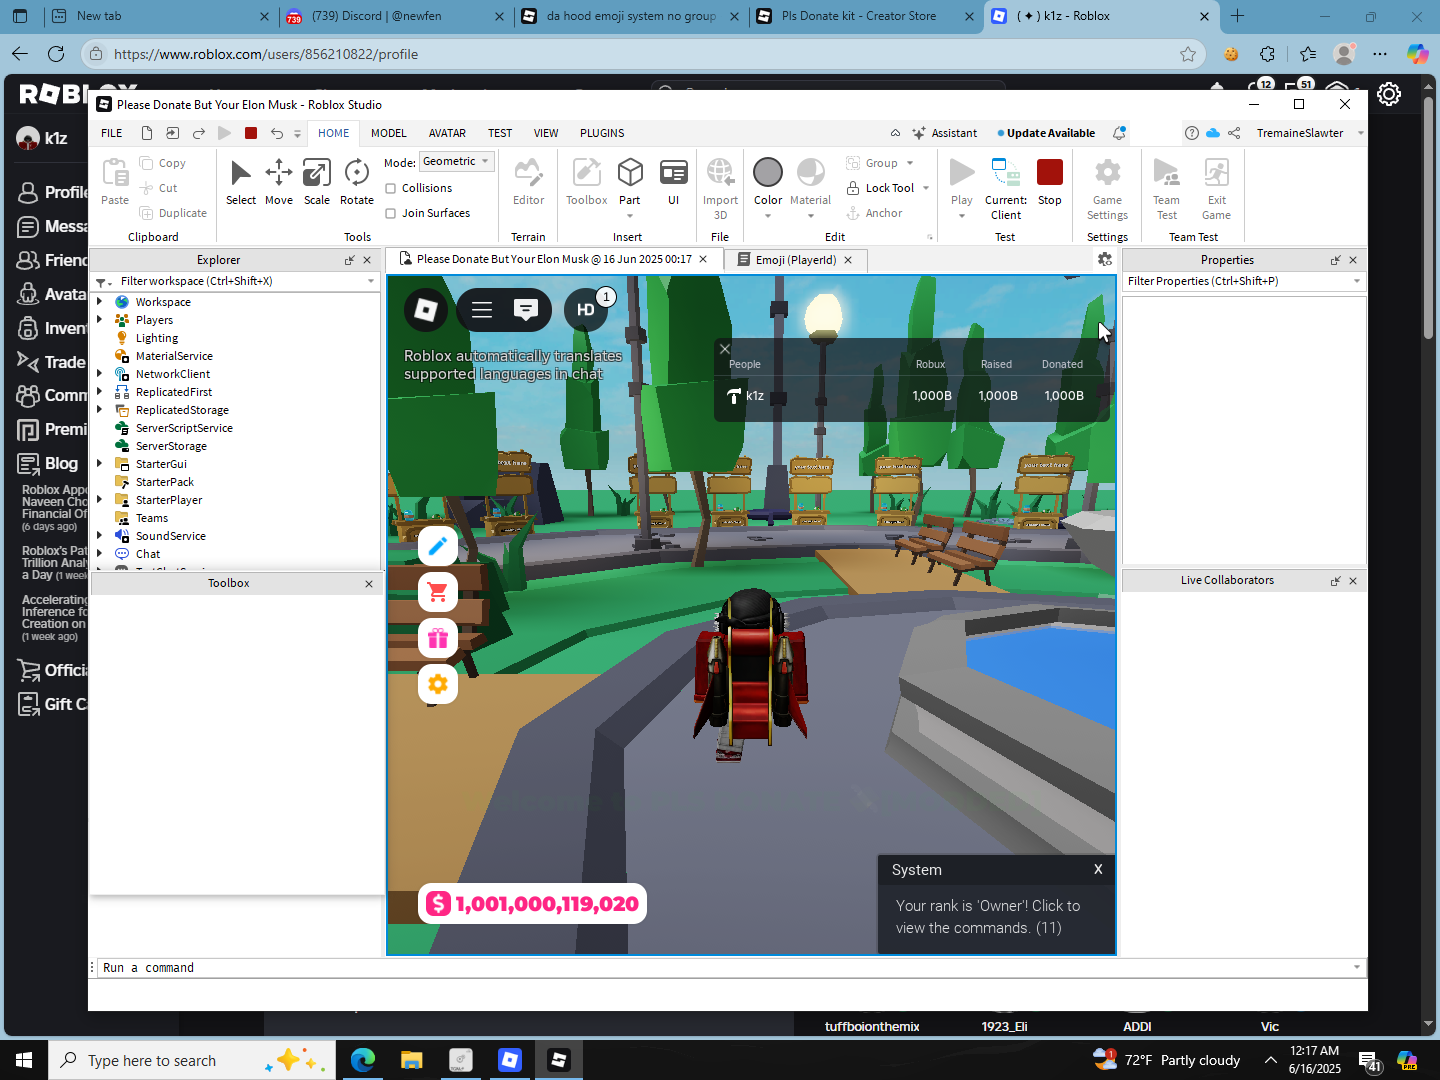
Task: Click the viewport settings gear above the game view
Action: coord(1105,259)
